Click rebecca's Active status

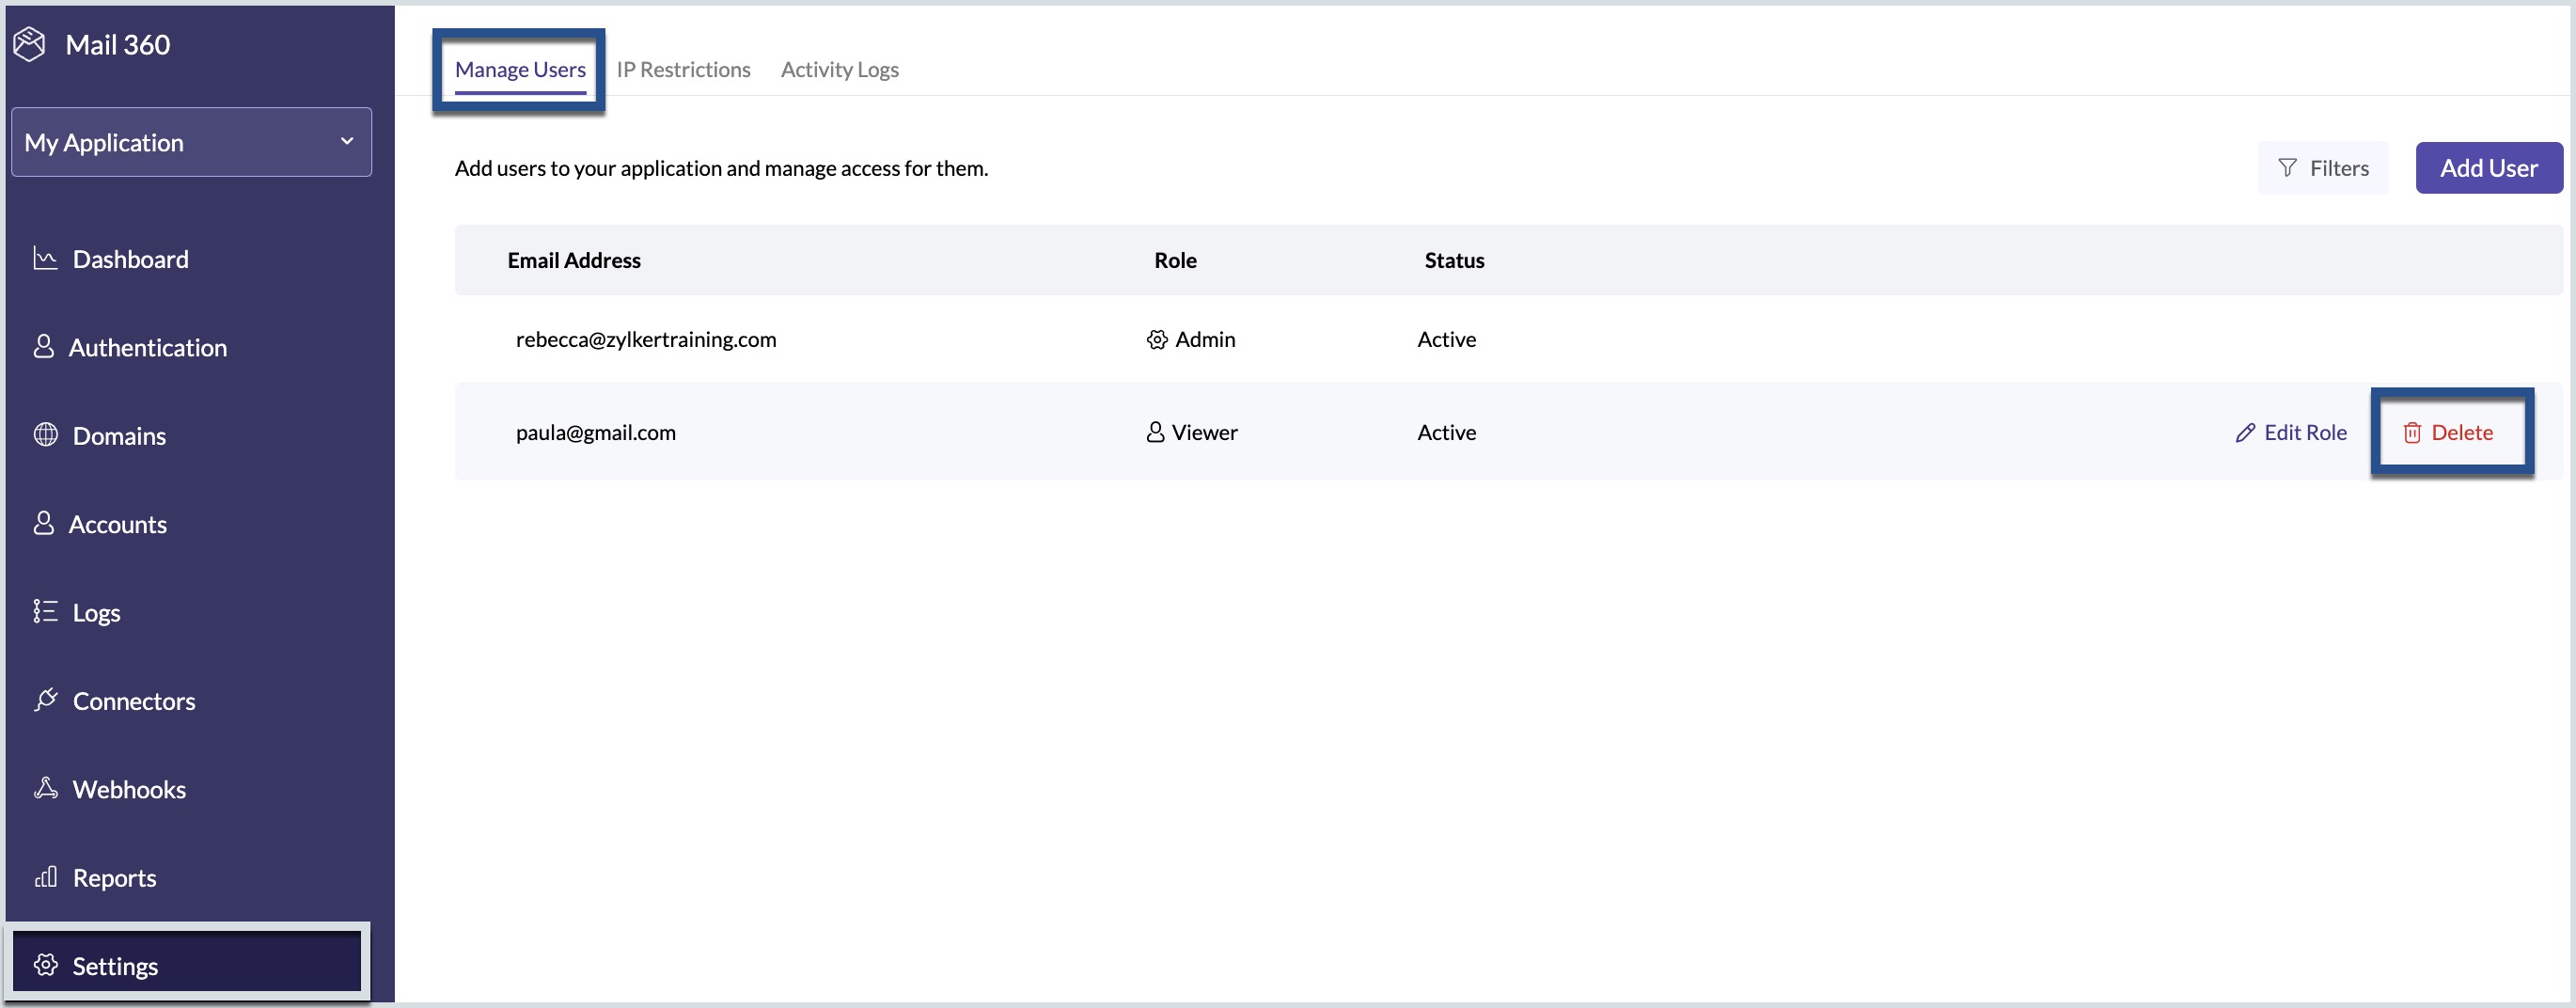point(1446,339)
